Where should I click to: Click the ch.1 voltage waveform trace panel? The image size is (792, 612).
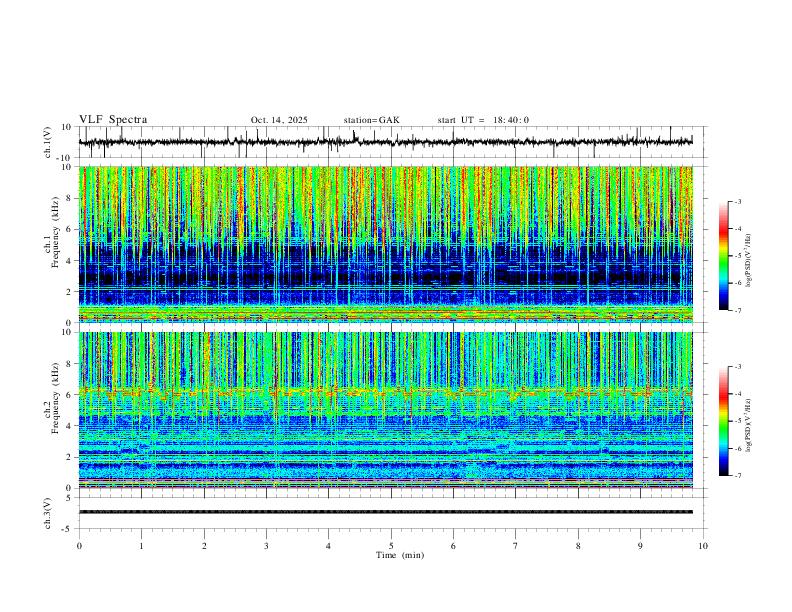pos(392,142)
